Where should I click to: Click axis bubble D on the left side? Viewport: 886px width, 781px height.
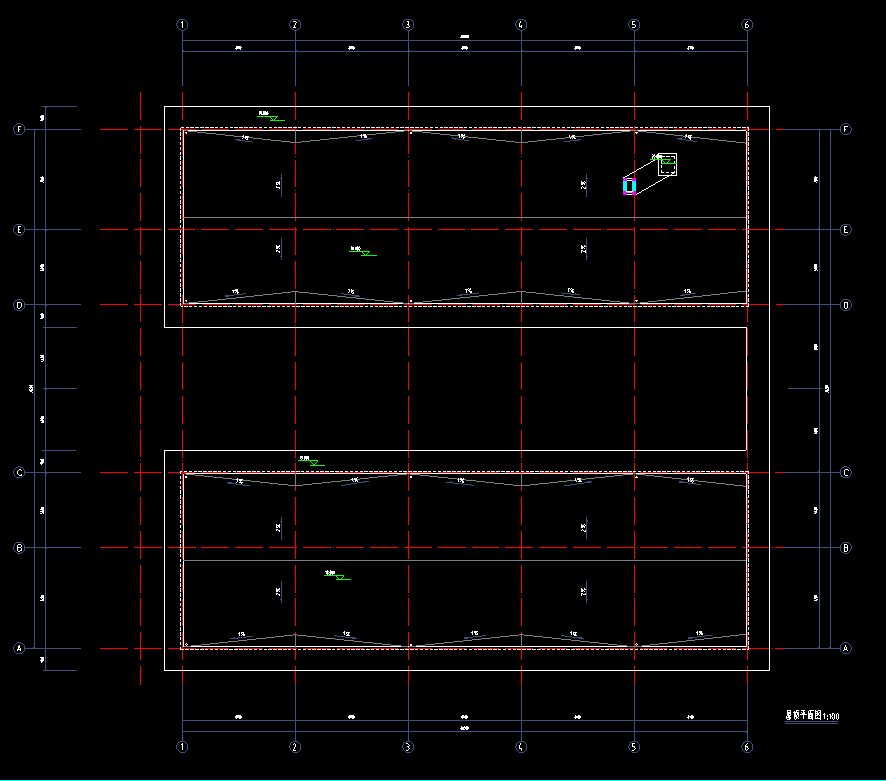click(x=18, y=305)
